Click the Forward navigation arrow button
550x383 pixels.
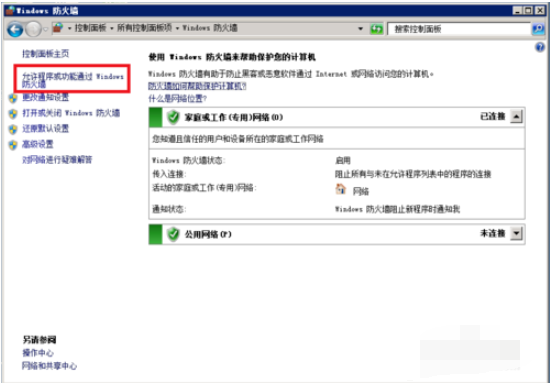pos(33,29)
